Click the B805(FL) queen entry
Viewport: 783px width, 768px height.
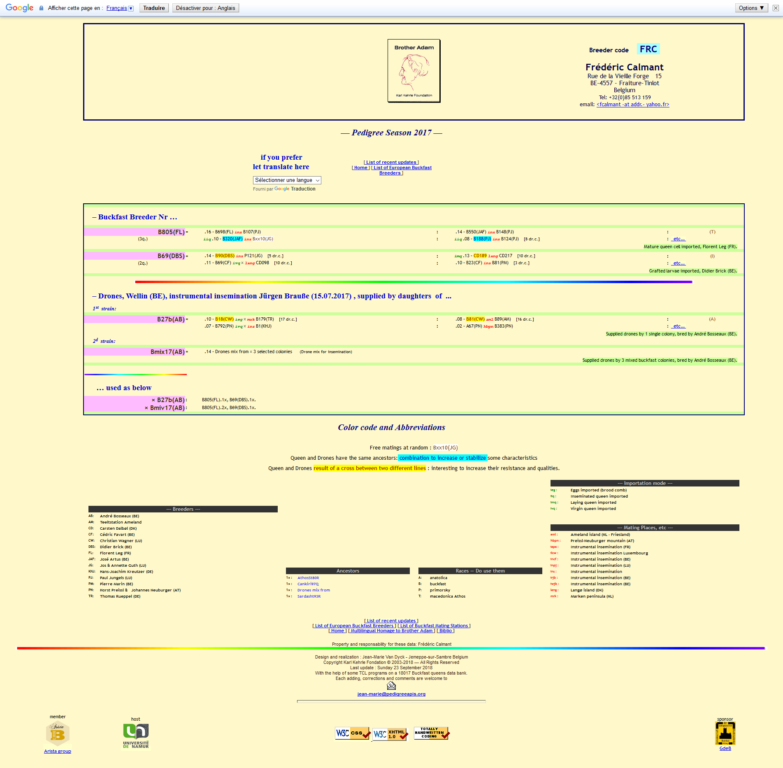(171, 232)
